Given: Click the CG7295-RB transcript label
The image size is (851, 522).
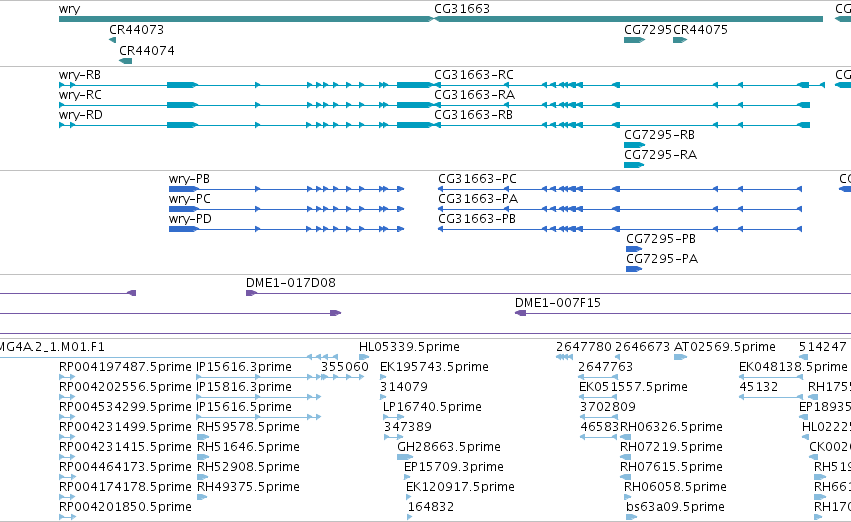Looking at the screenshot, I should coord(659,135).
